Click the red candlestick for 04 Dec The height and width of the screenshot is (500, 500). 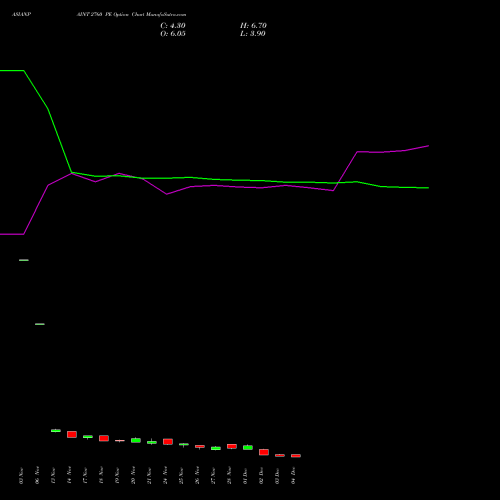coord(296,456)
